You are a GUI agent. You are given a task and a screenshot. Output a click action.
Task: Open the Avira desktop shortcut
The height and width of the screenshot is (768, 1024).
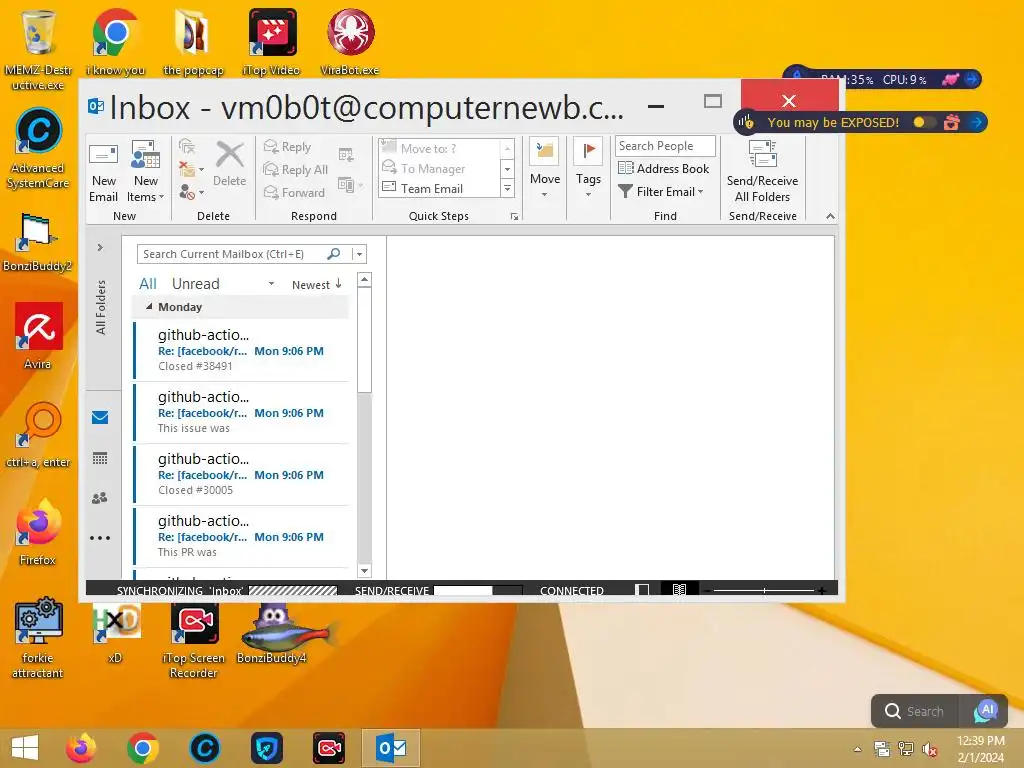click(x=38, y=336)
